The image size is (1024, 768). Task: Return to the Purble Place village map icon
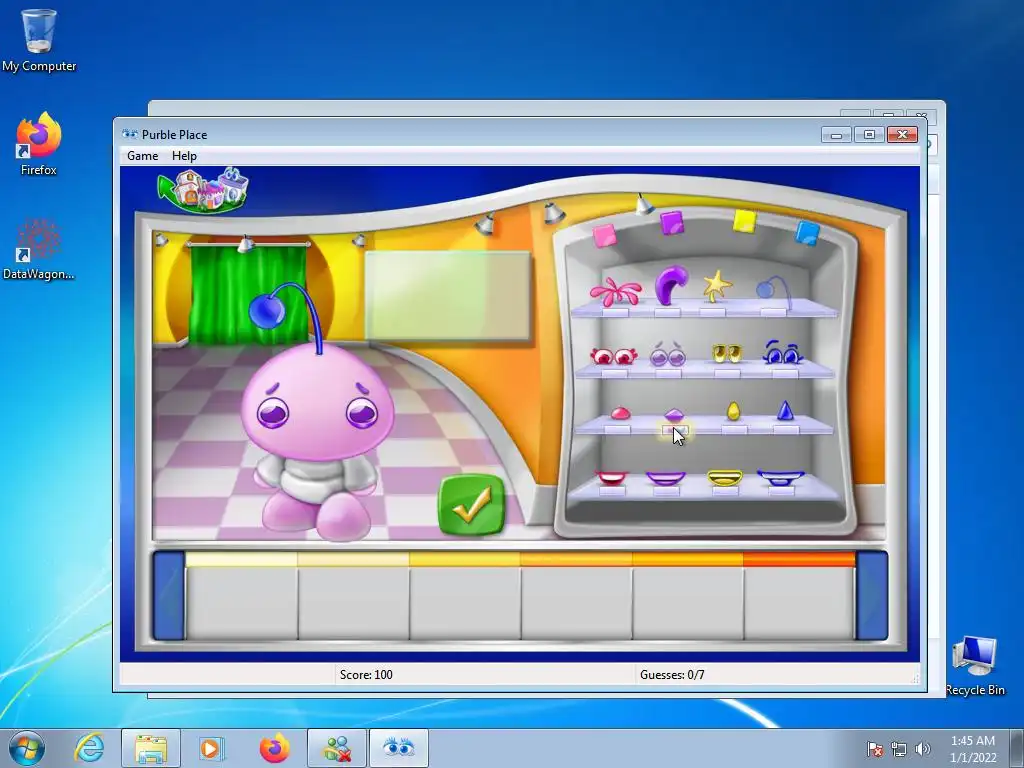(203, 190)
